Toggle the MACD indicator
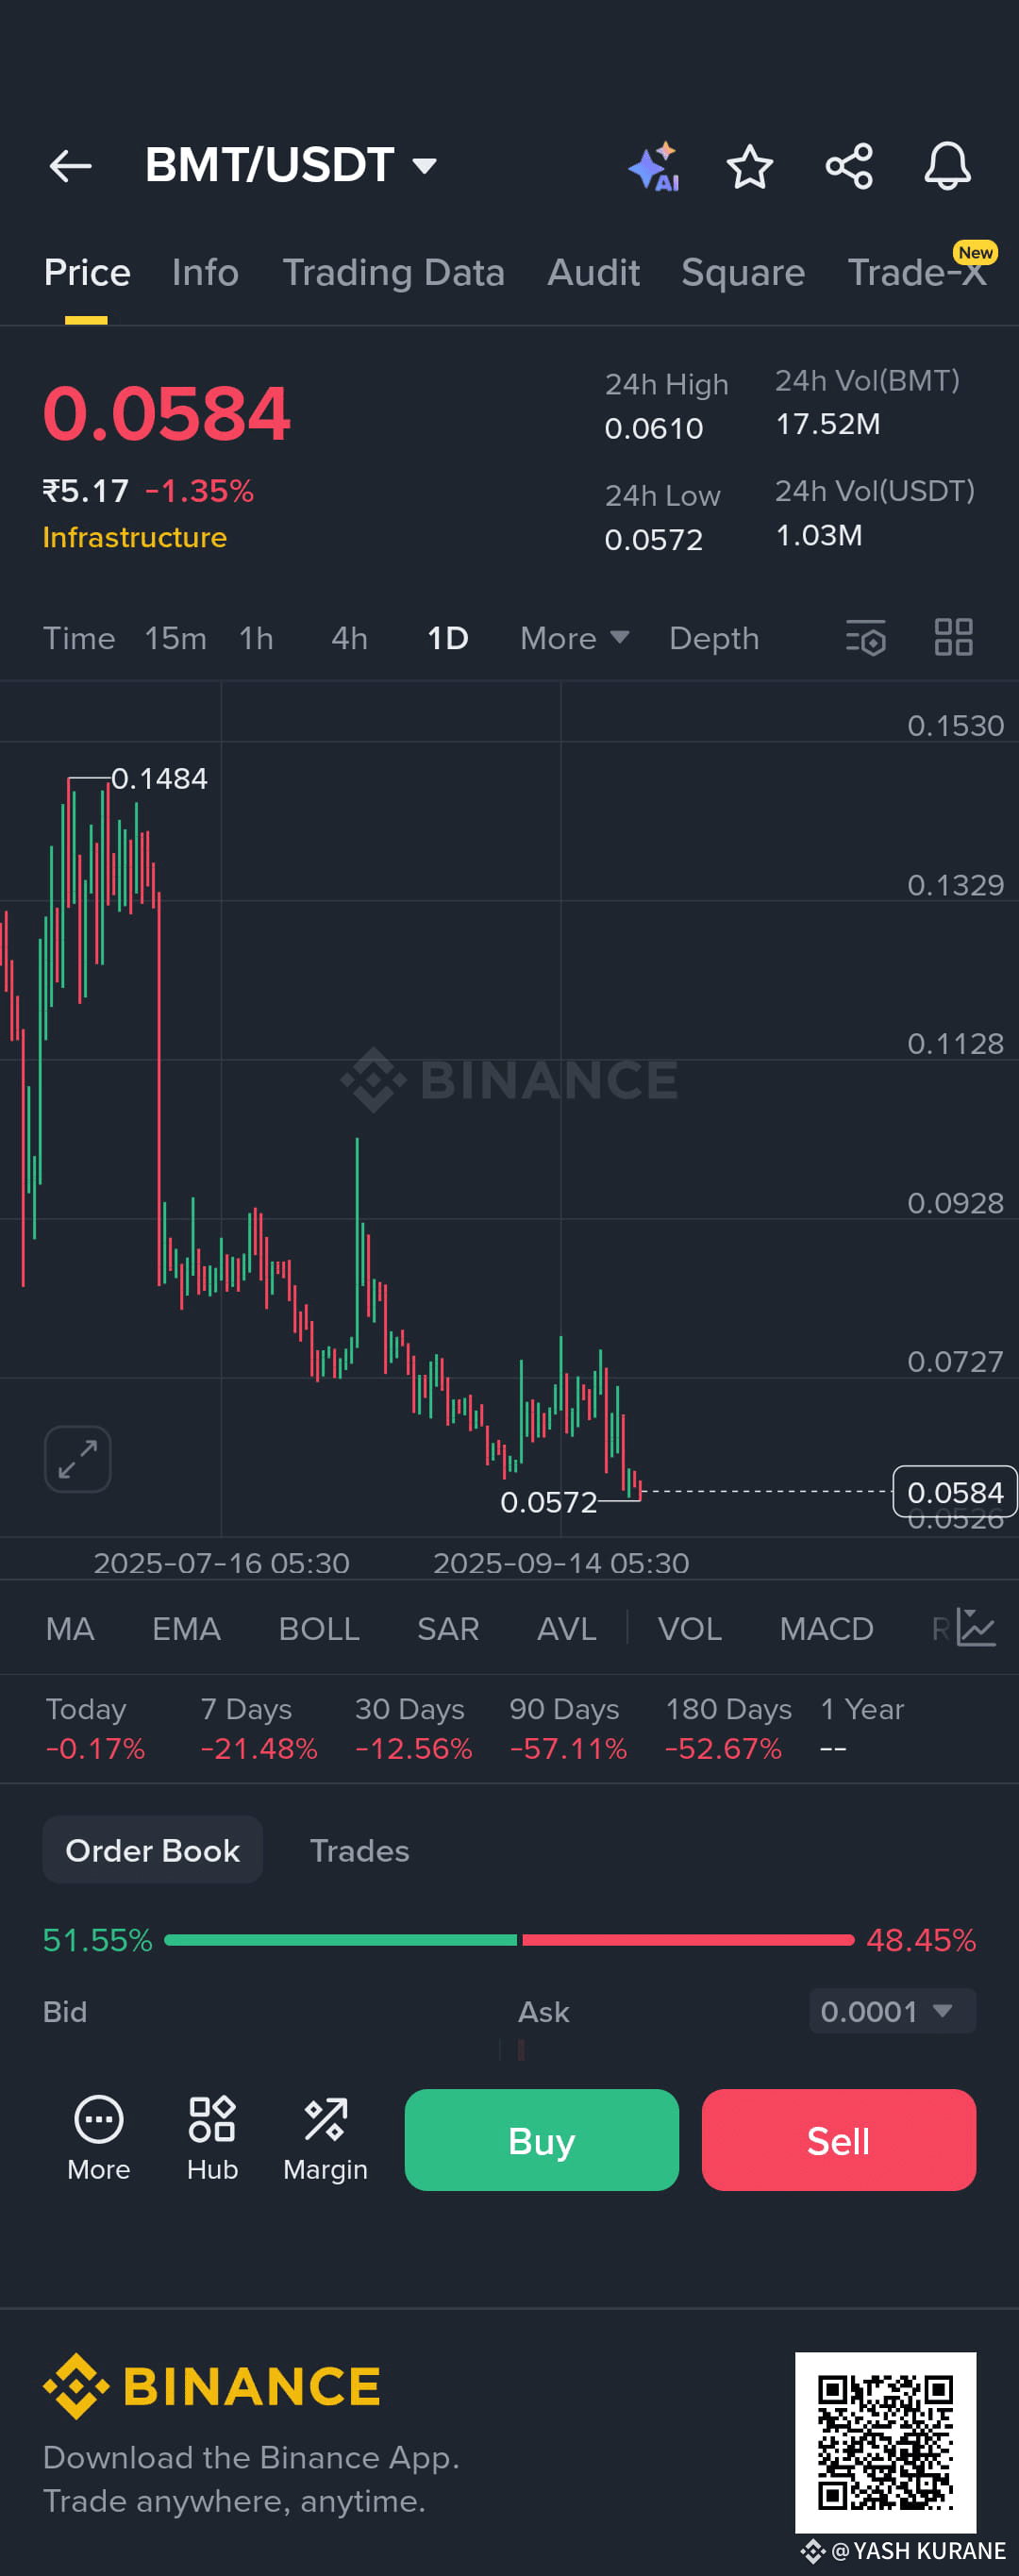 (826, 1629)
